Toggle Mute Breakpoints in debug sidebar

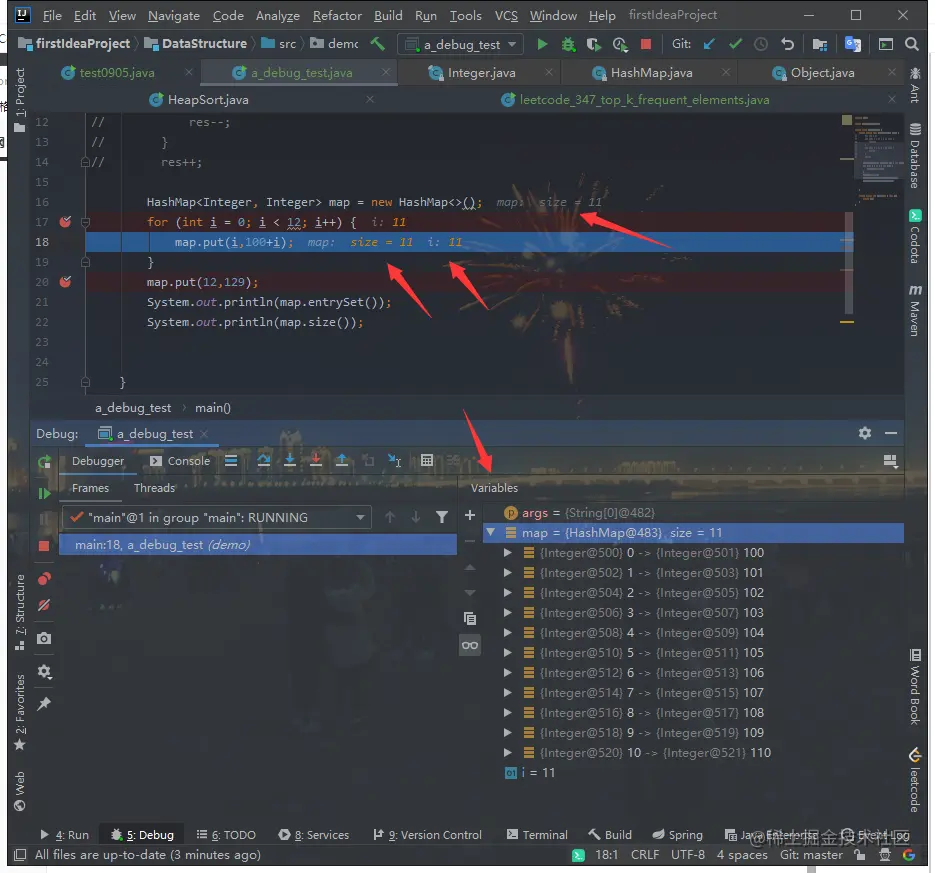pos(44,605)
